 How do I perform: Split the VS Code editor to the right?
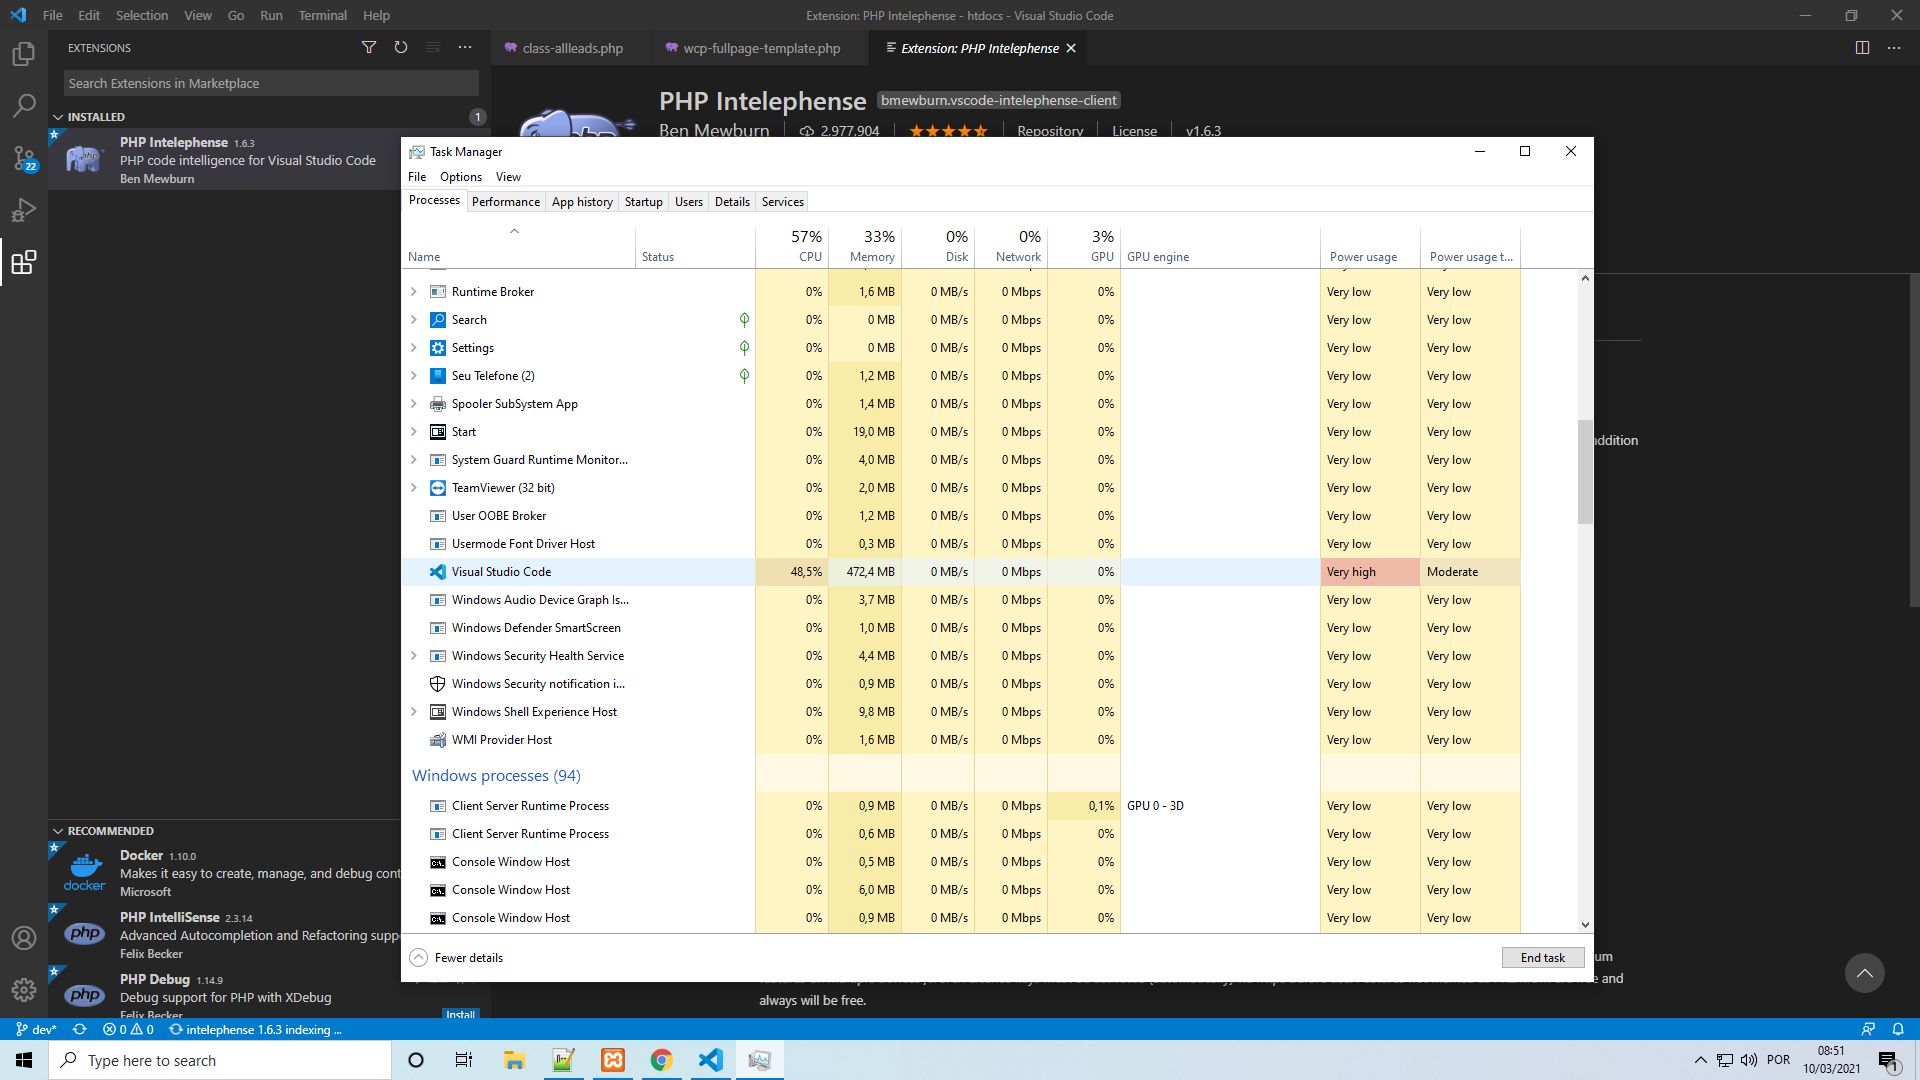tap(1862, 47)
